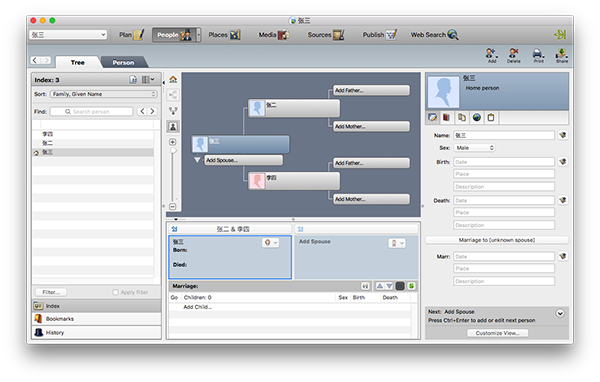The width and height of the screenshot is (600, 382).
Task: Open the Facts tab icon in the editor
Action: click(x=432, y=118)
